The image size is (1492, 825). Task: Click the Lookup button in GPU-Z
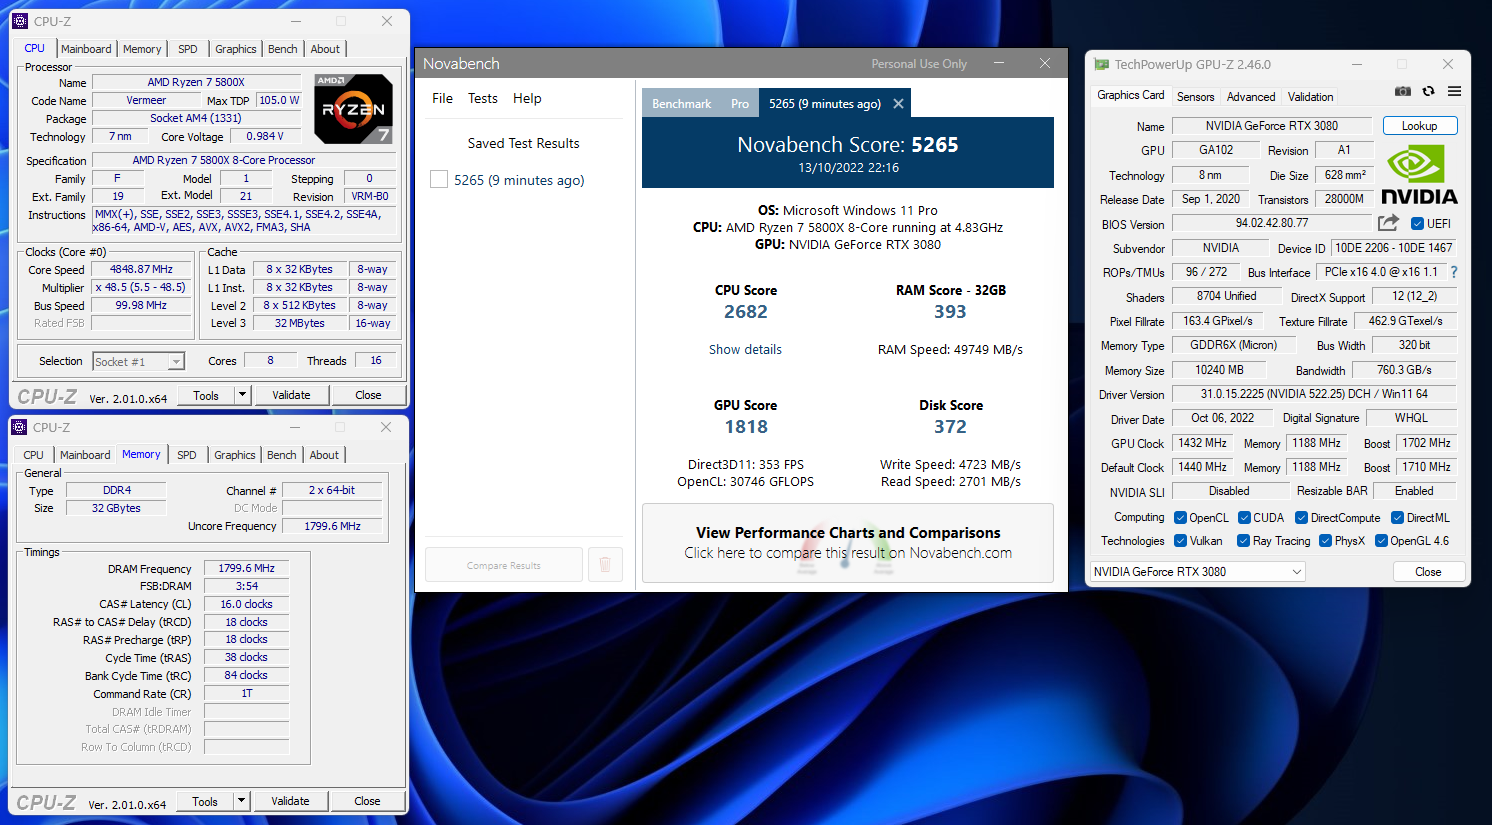click(x=1420, y=126)
